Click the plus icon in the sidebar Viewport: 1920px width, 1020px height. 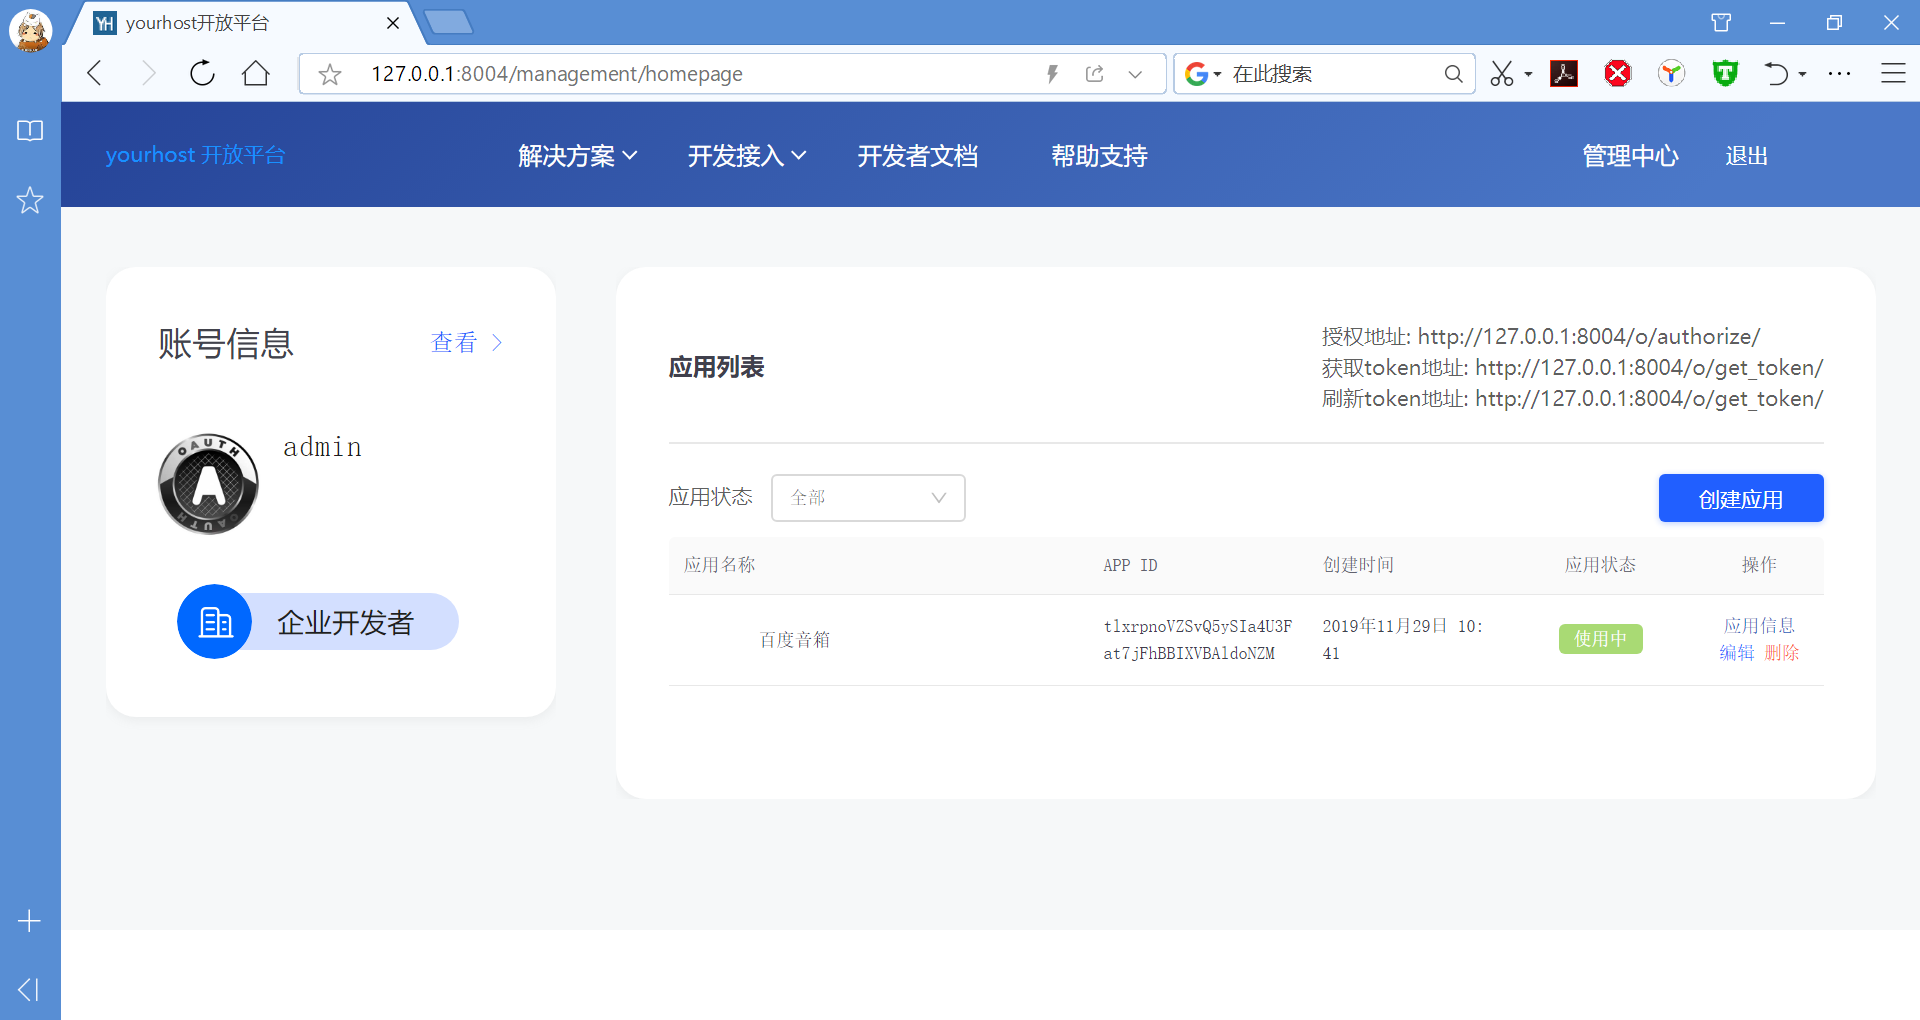click(30, 921)
